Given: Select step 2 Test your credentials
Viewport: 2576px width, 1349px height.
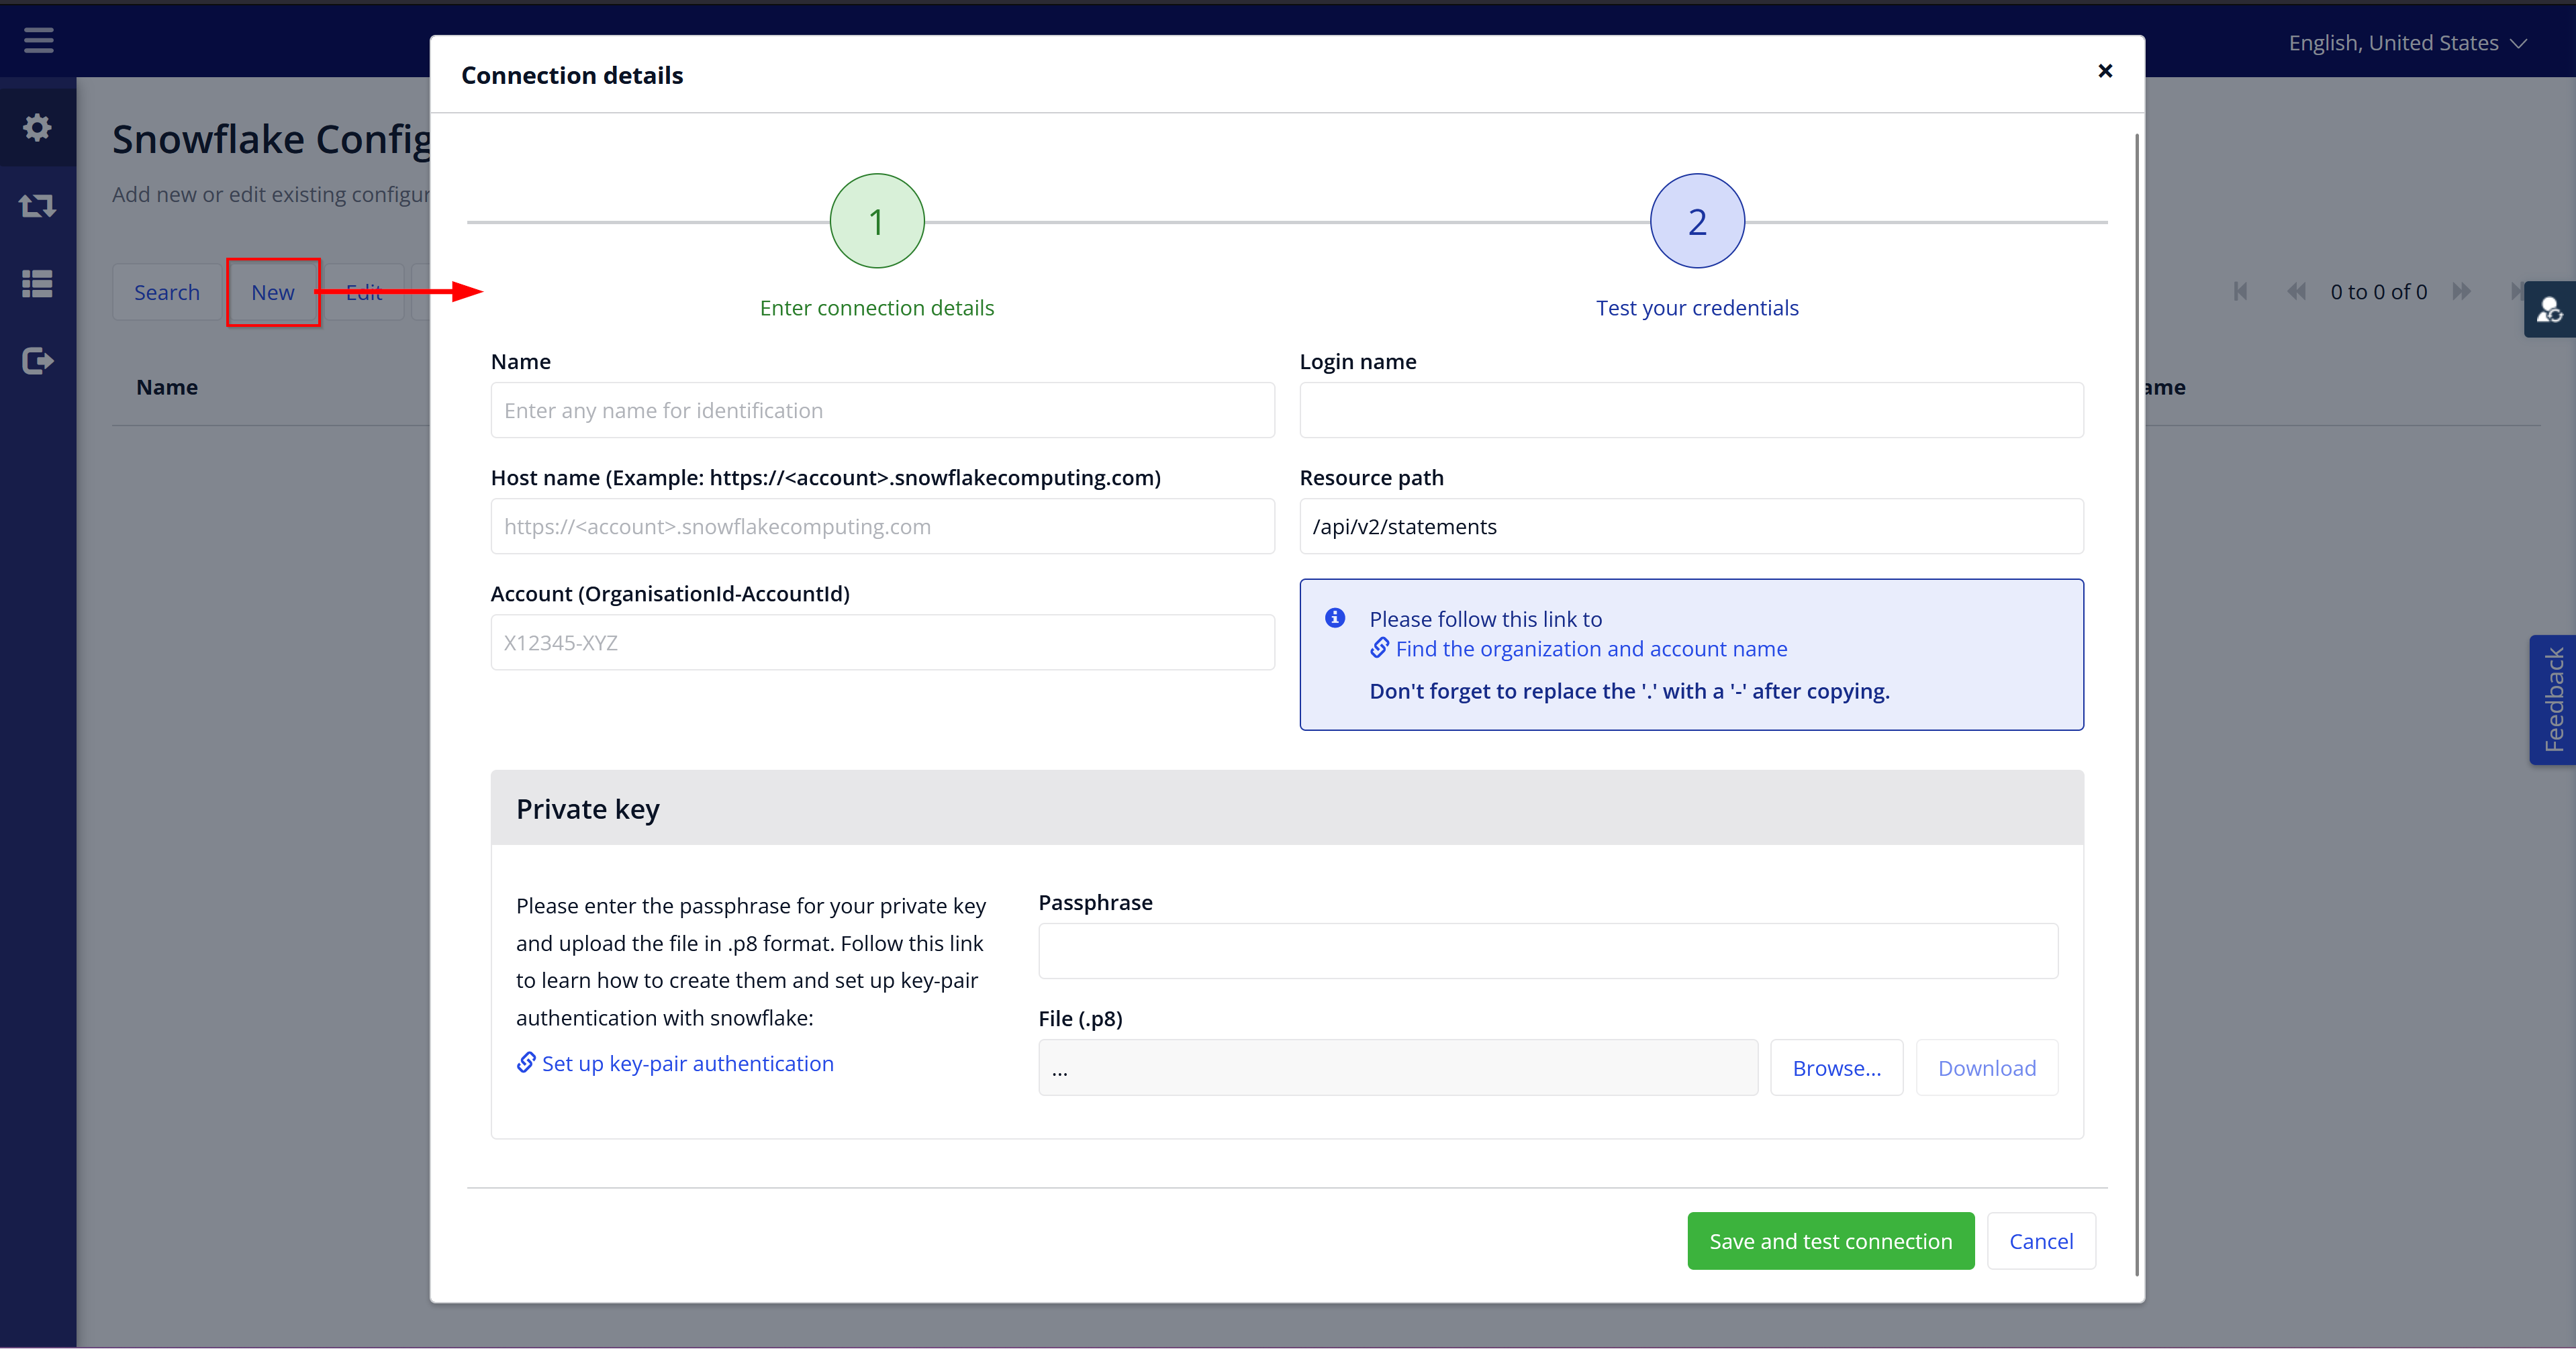Looking at the screenshot, I should (x=1697, y=221).
